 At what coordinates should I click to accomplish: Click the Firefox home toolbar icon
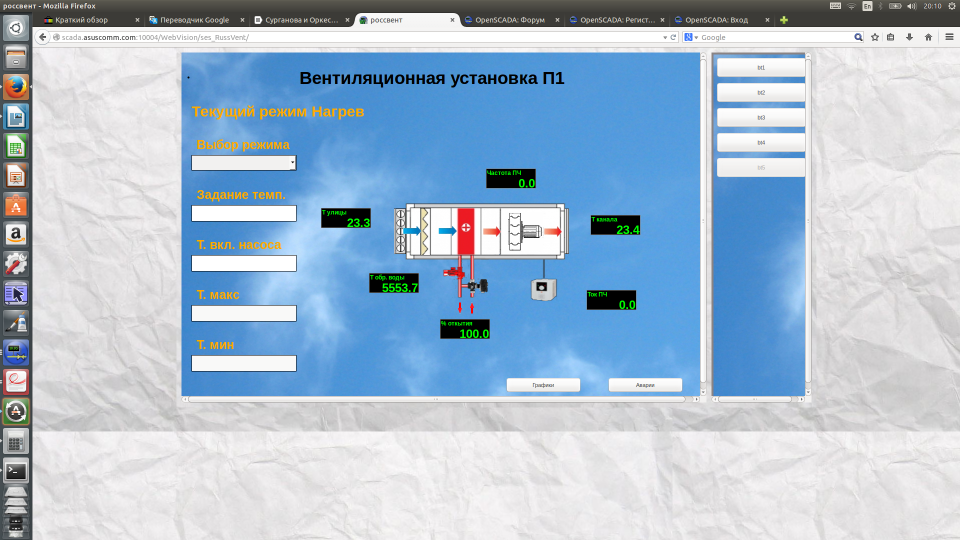[928, 37]
